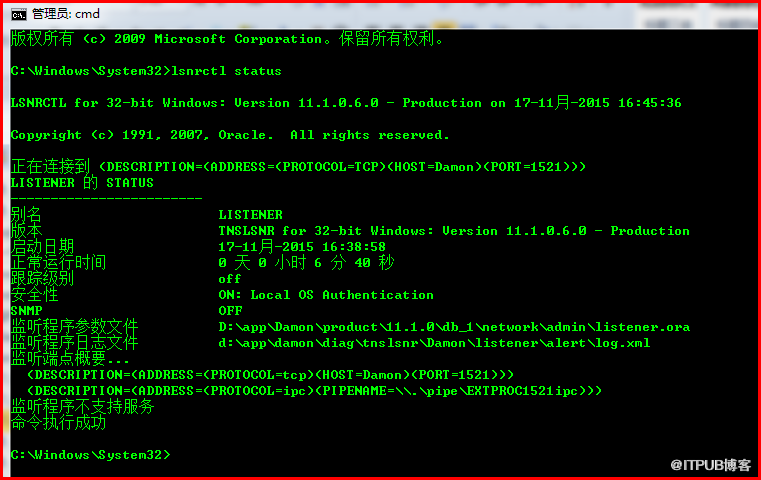Click the TNSLSNR version value

pyautogui.click(x=454, y=231)
